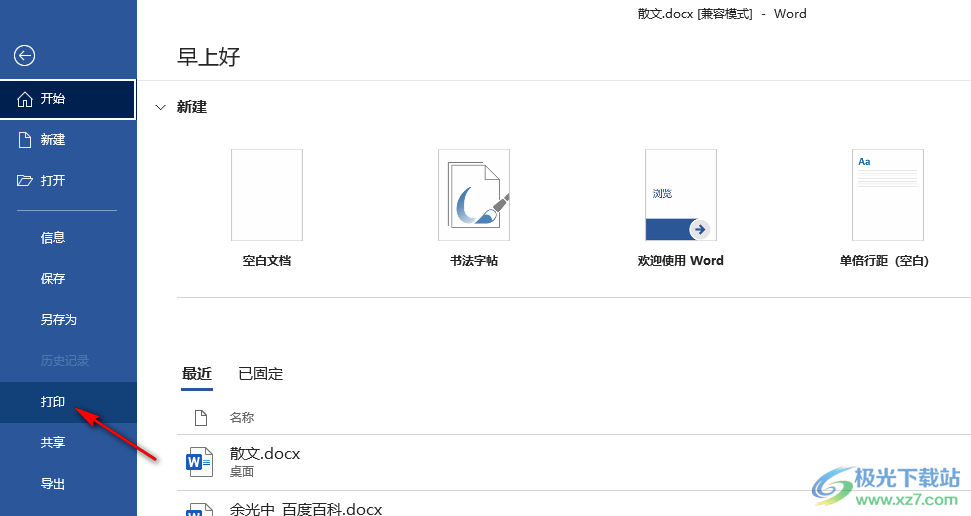Open the 导出 menu item
The width and height of the screenshot is (971, 516).
point(53,484)
